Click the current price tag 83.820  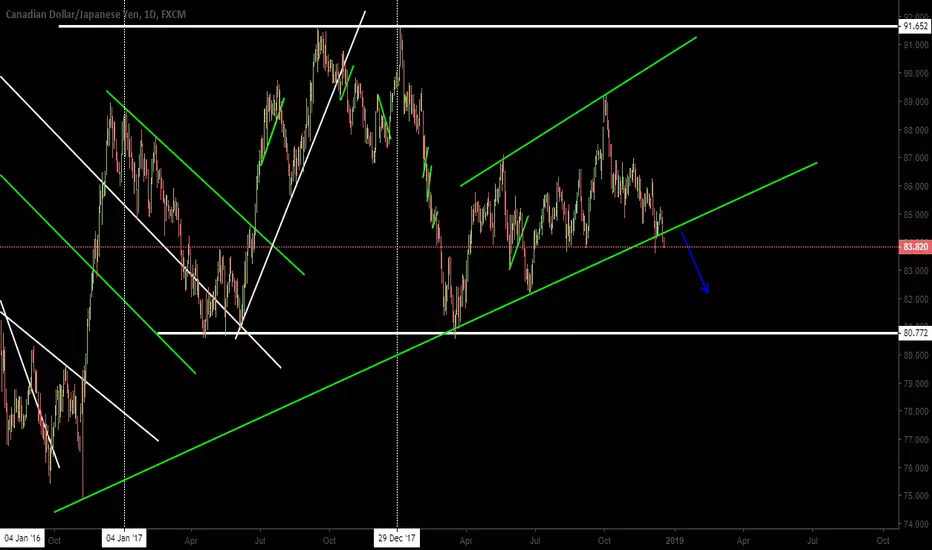pos(915,247)
